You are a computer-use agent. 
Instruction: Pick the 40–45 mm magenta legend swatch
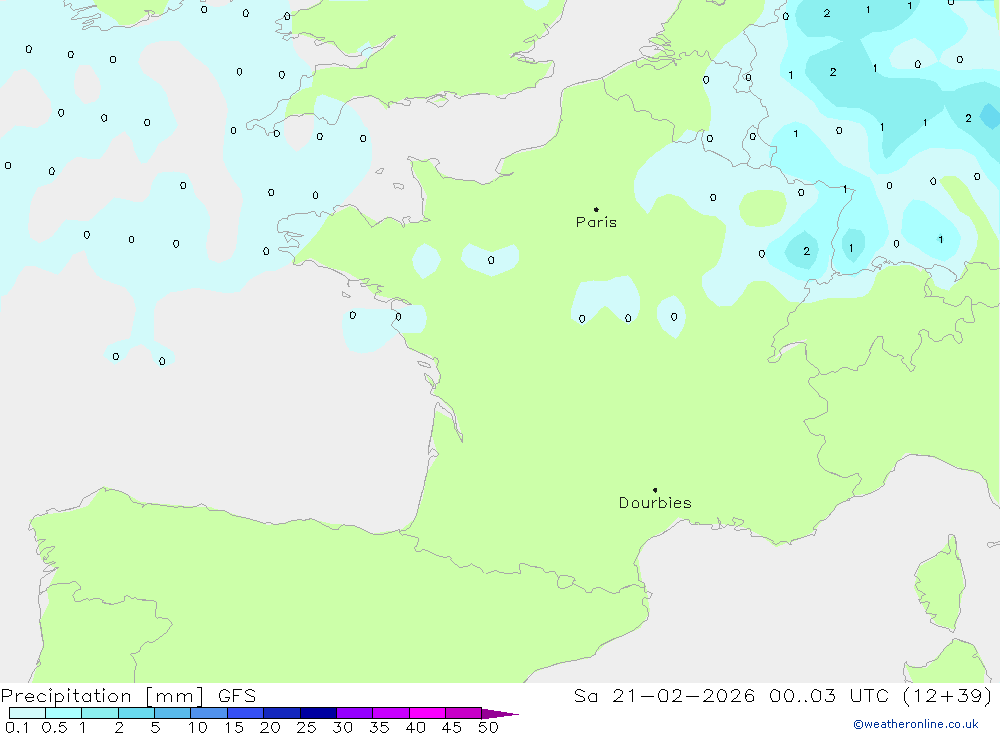click(x=427, y=713)
